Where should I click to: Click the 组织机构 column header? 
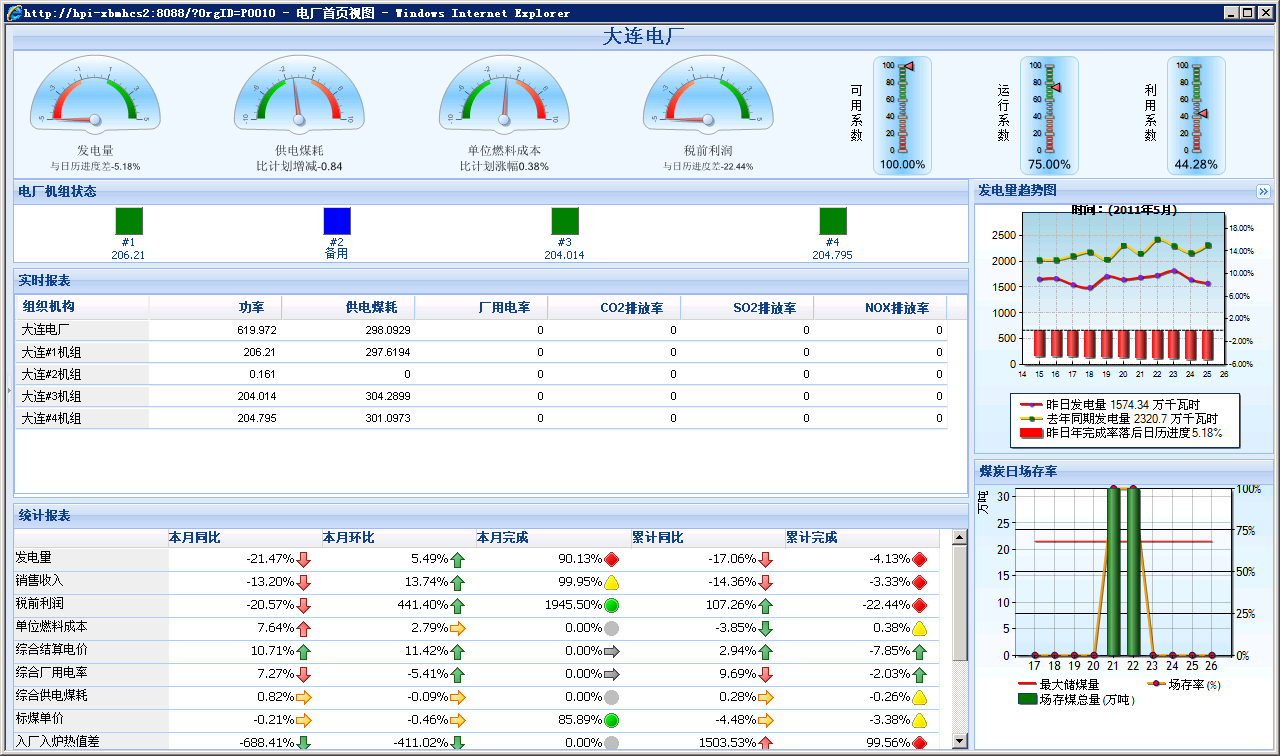click(82, 307)
